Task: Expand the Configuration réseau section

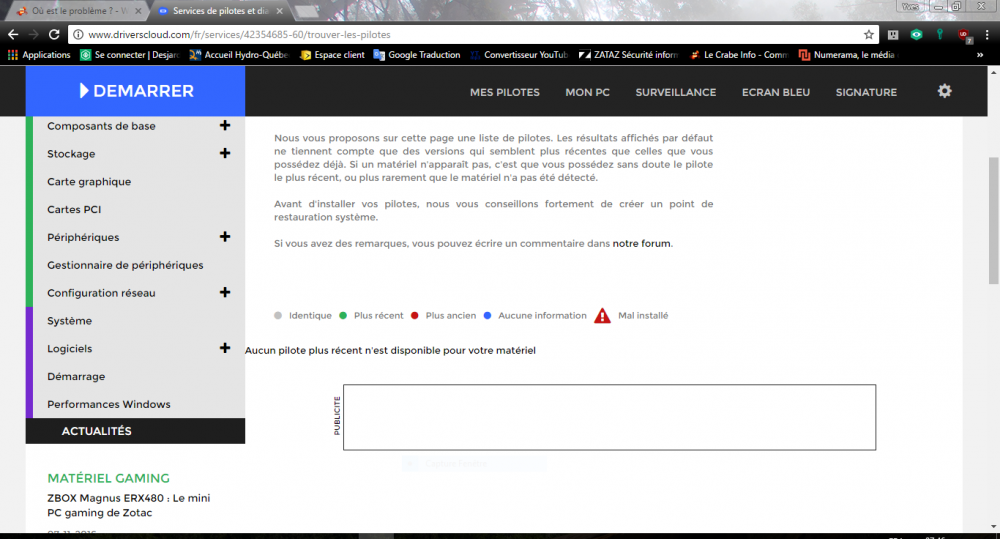Action: (224, 292)
